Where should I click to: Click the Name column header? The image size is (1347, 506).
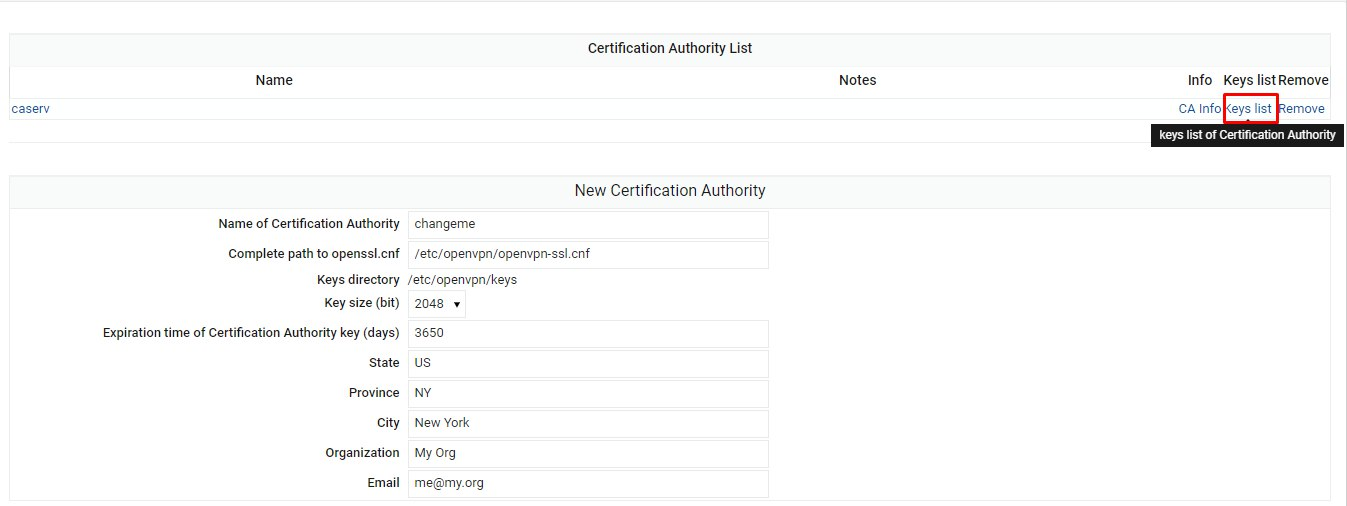pos(274,80)
